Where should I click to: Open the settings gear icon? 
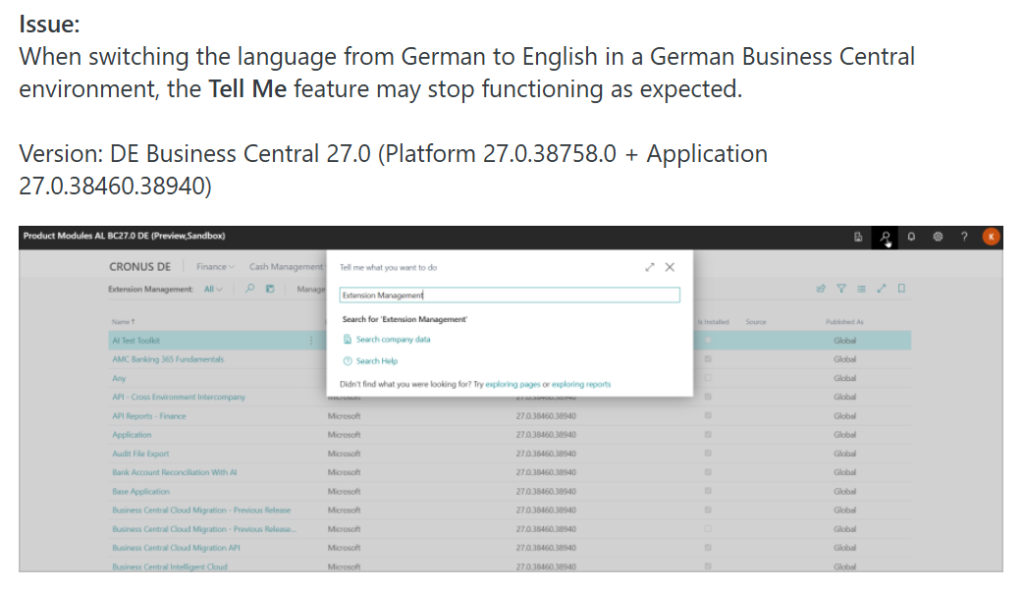click(937, 237)
